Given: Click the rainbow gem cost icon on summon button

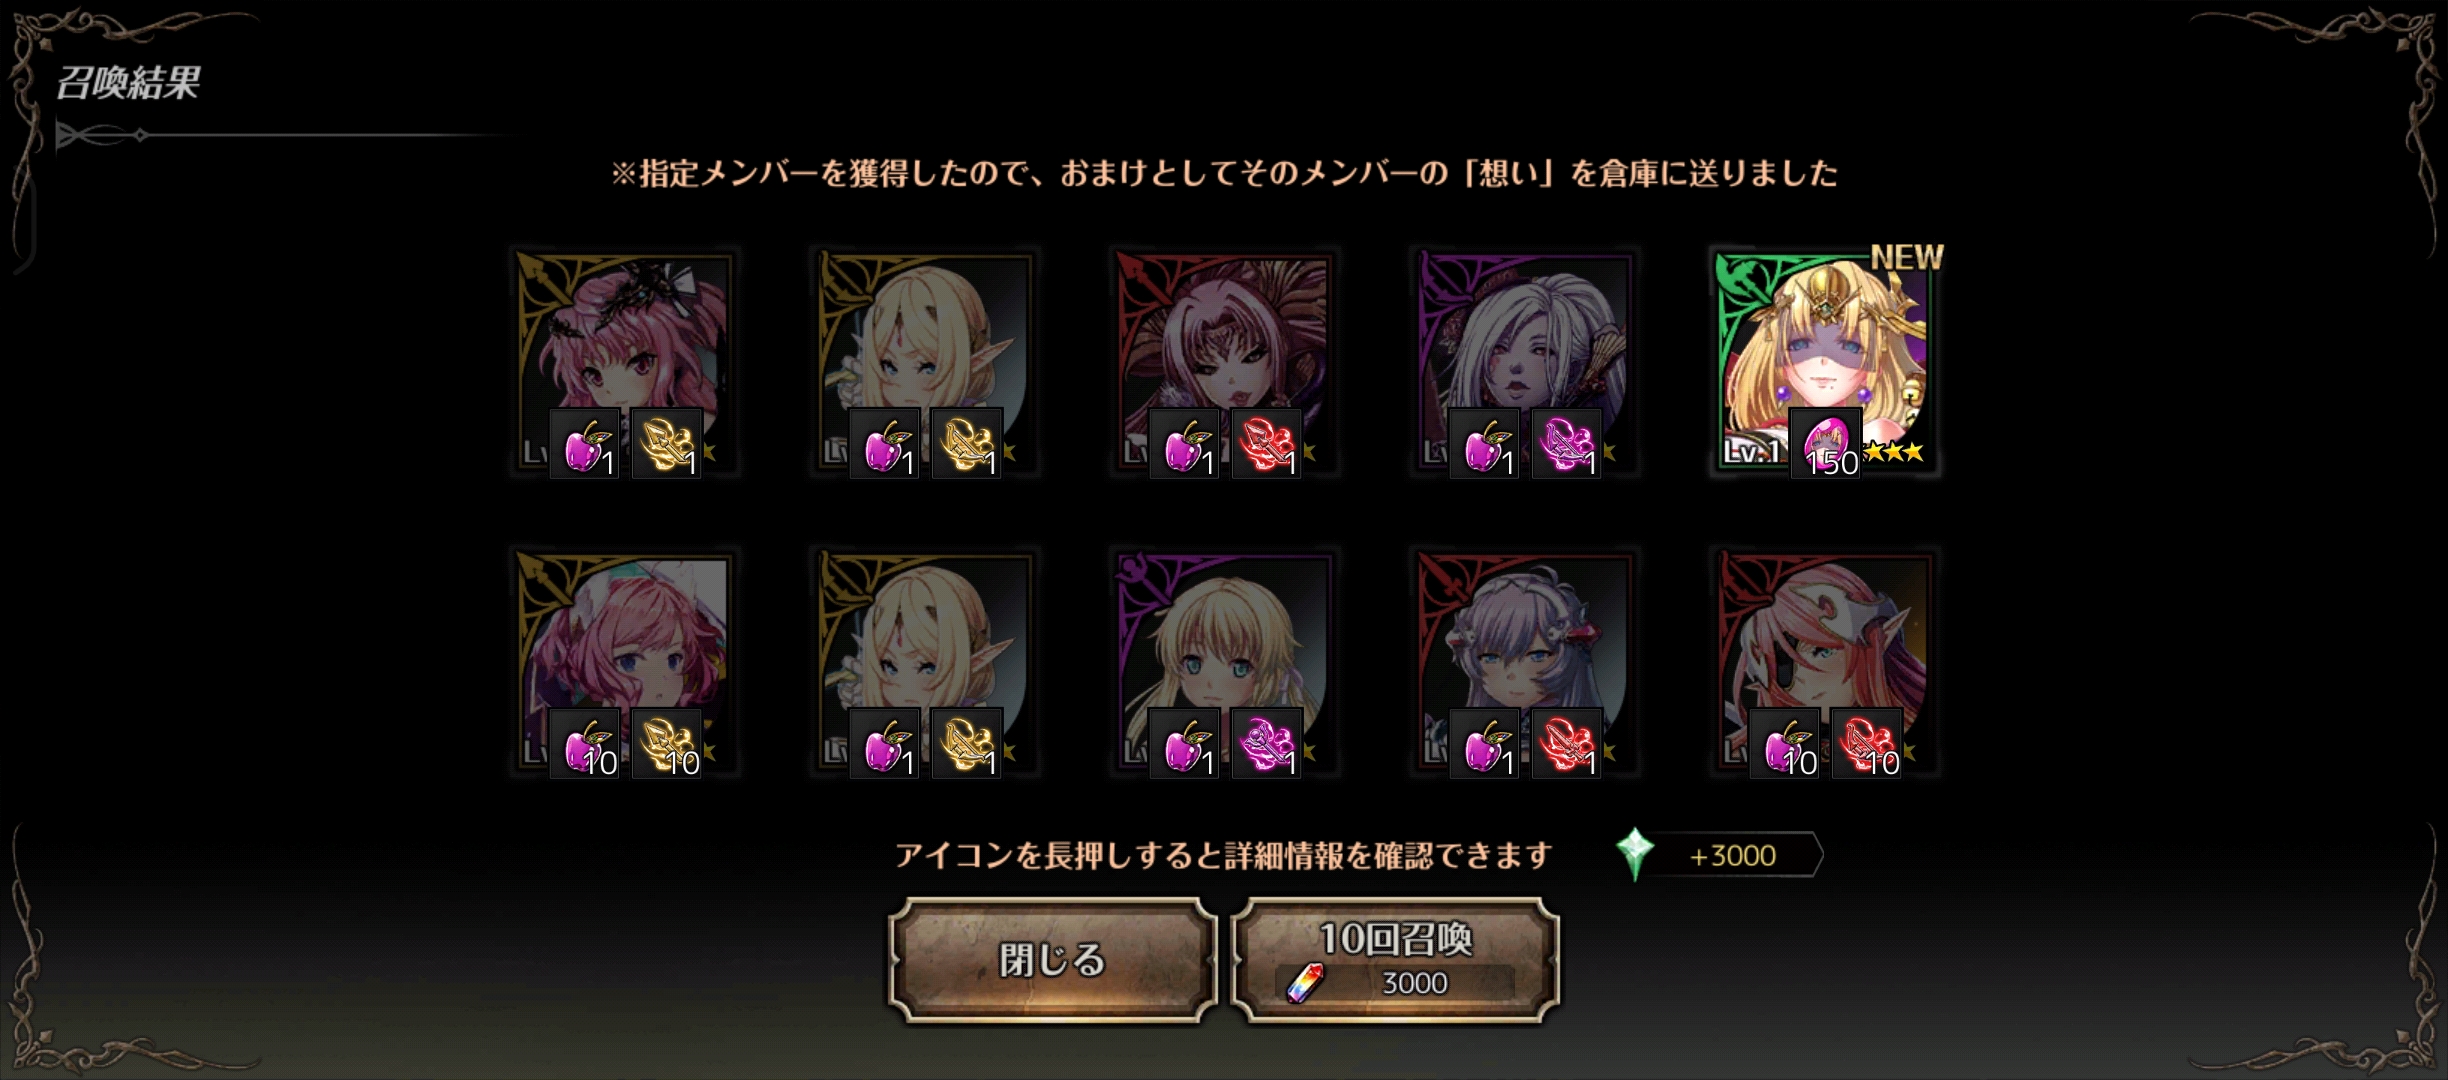Looking at the screenshot, I should pyautogui.click(x=1305, y=983).
